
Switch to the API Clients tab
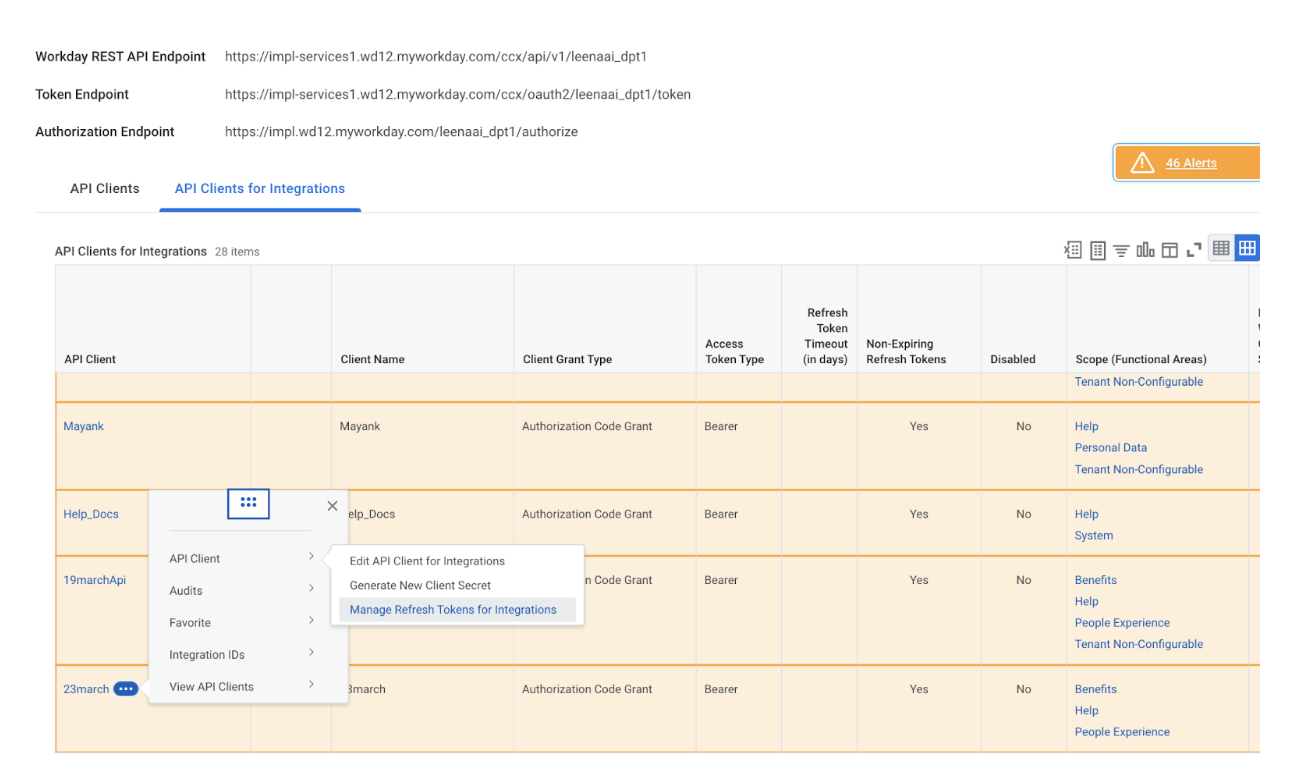pyautogui.click(x=105, y=189)
